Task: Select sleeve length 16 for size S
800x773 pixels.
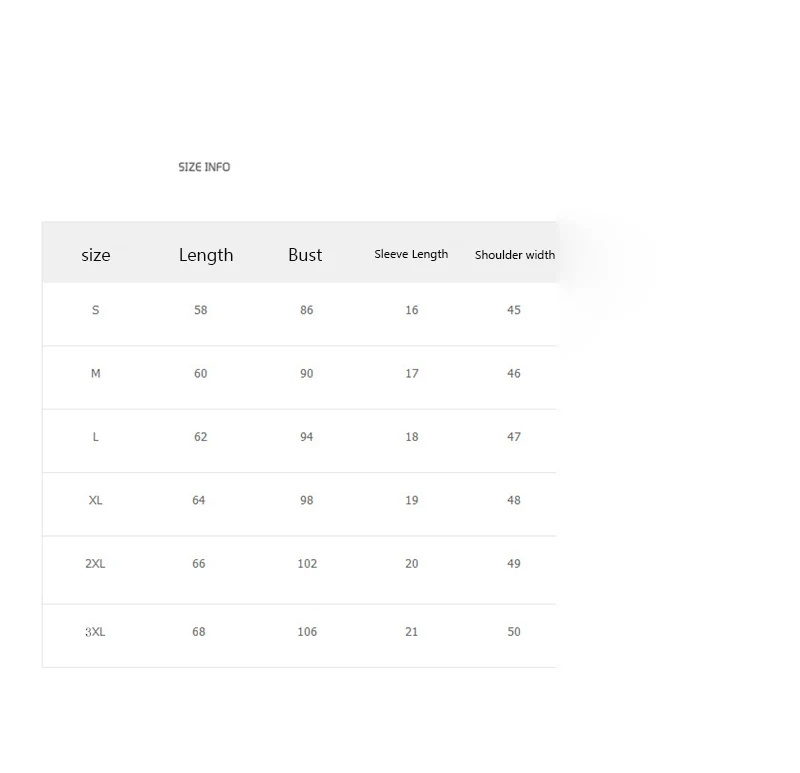Action: [412, 310]
